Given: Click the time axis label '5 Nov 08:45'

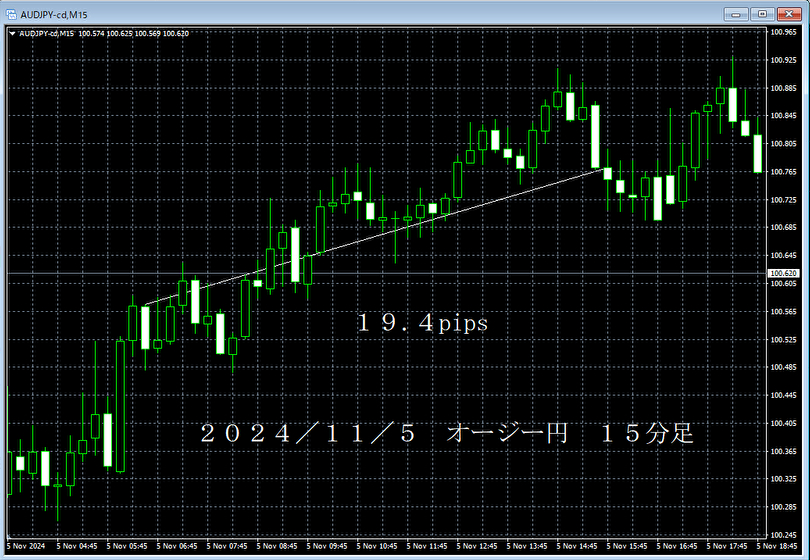Looking at the screenshot, I should coord(277,546).
